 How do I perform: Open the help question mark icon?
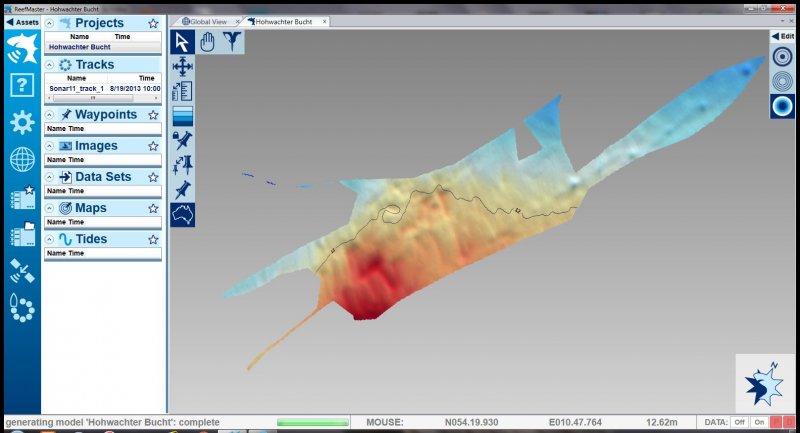click(x=22, y=85)
